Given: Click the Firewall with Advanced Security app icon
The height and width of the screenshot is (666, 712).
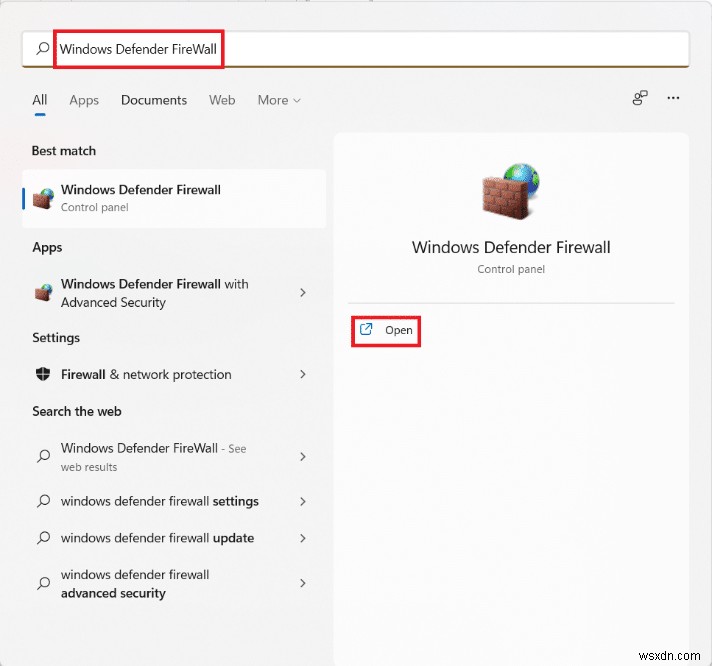Looking at the screenshot, I should [x=43, y=293].
